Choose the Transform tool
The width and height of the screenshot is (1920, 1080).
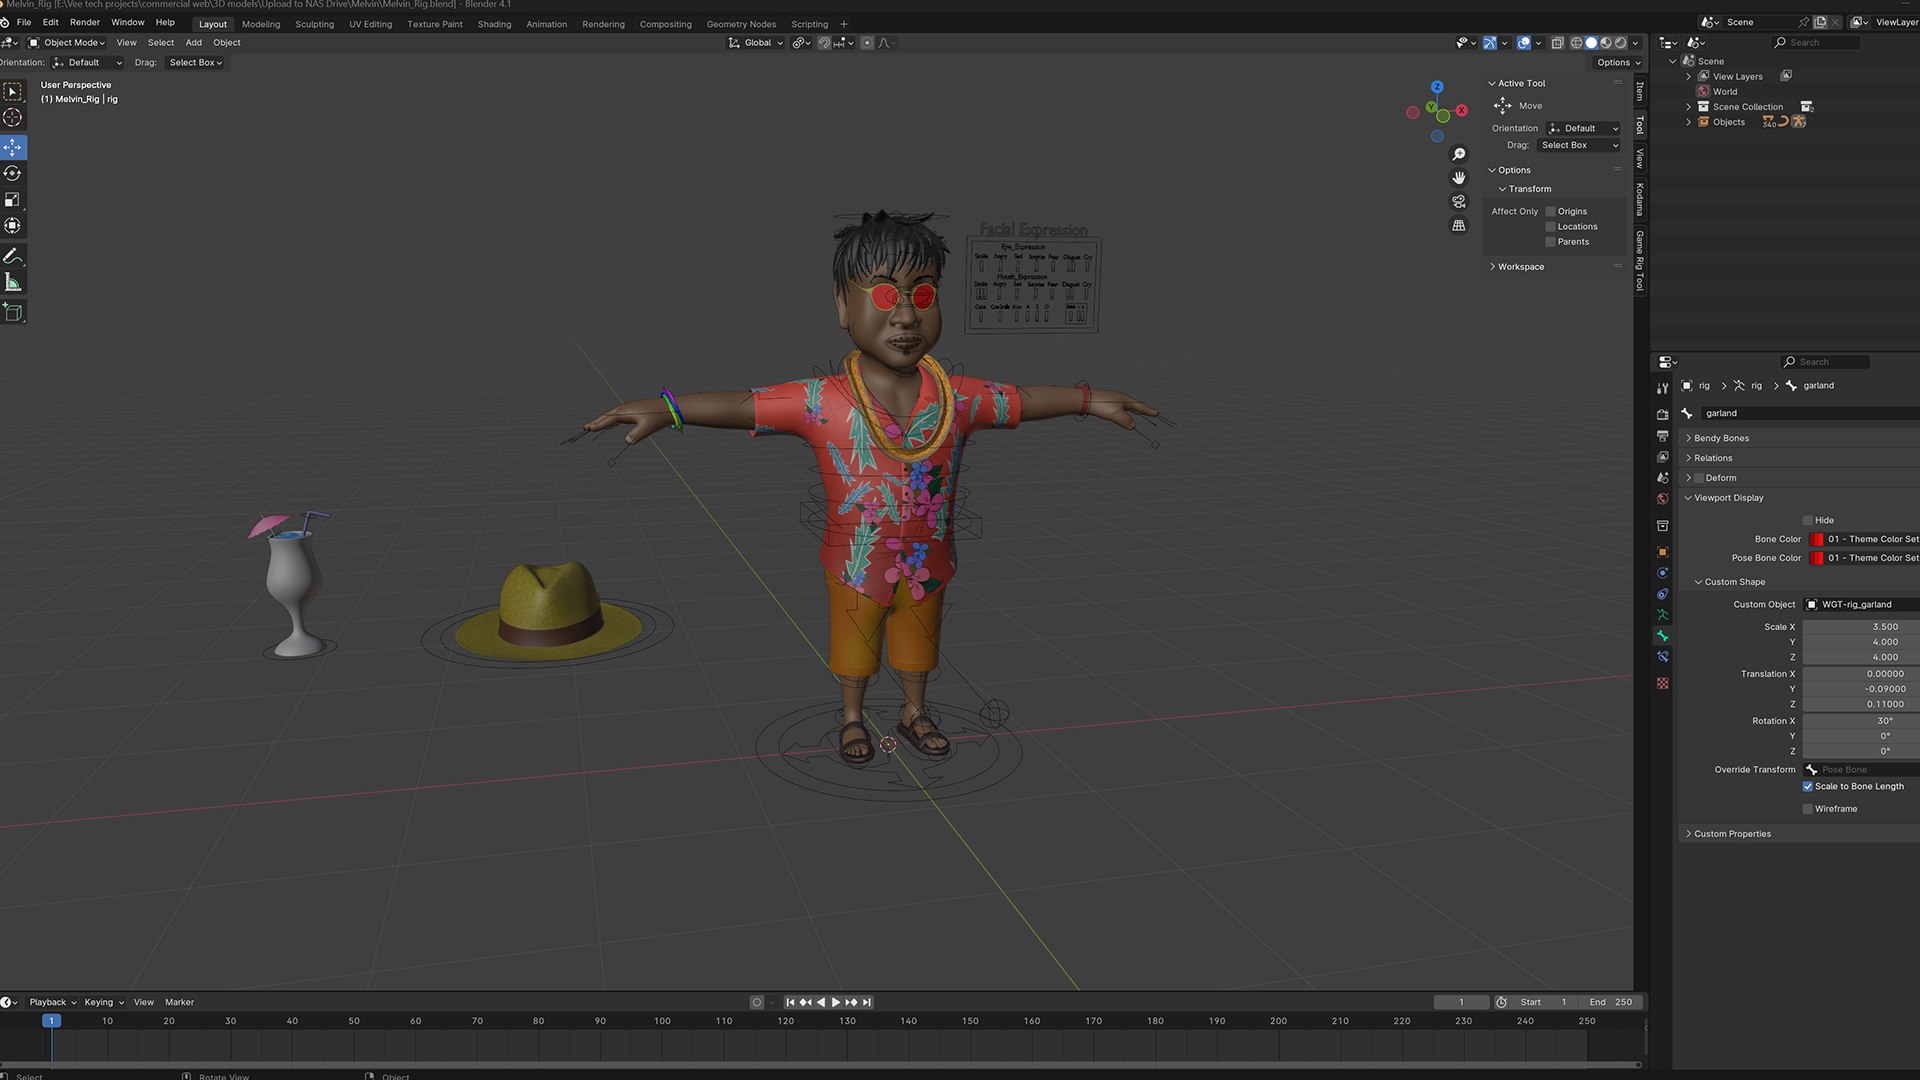click(x=13, y=226)
